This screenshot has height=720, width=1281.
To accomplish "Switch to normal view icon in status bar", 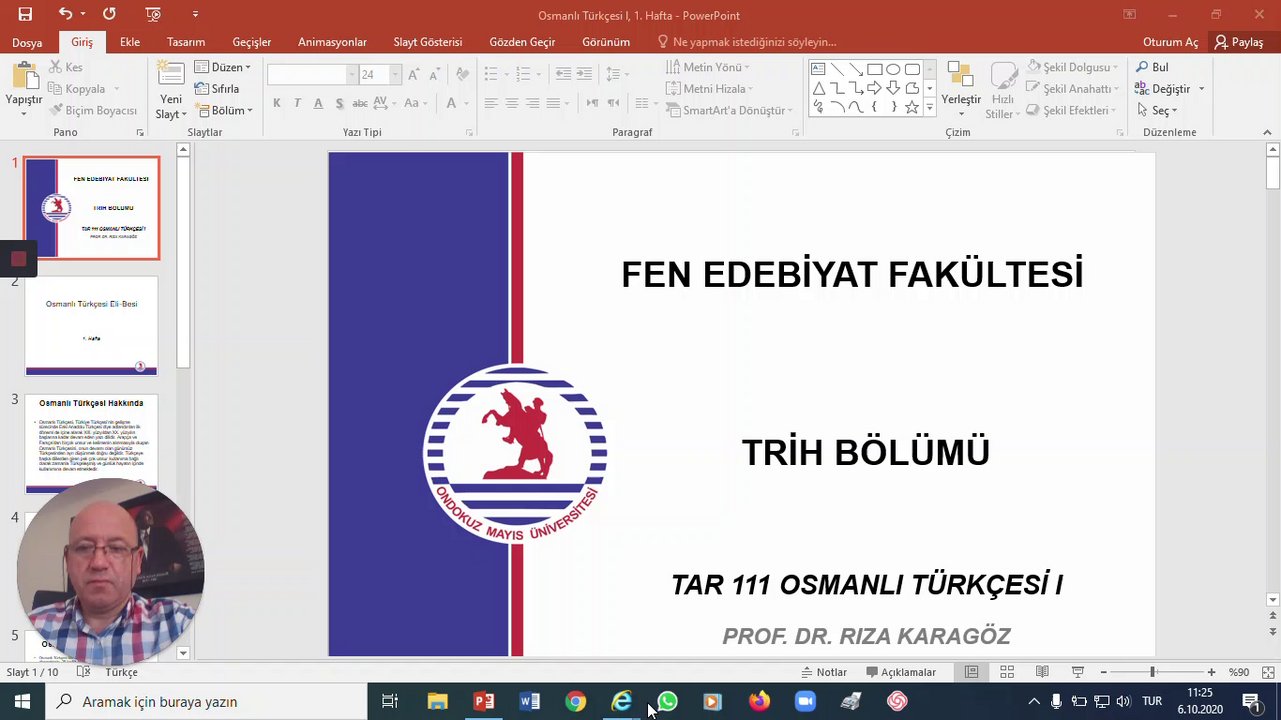I will coord(971,672).
